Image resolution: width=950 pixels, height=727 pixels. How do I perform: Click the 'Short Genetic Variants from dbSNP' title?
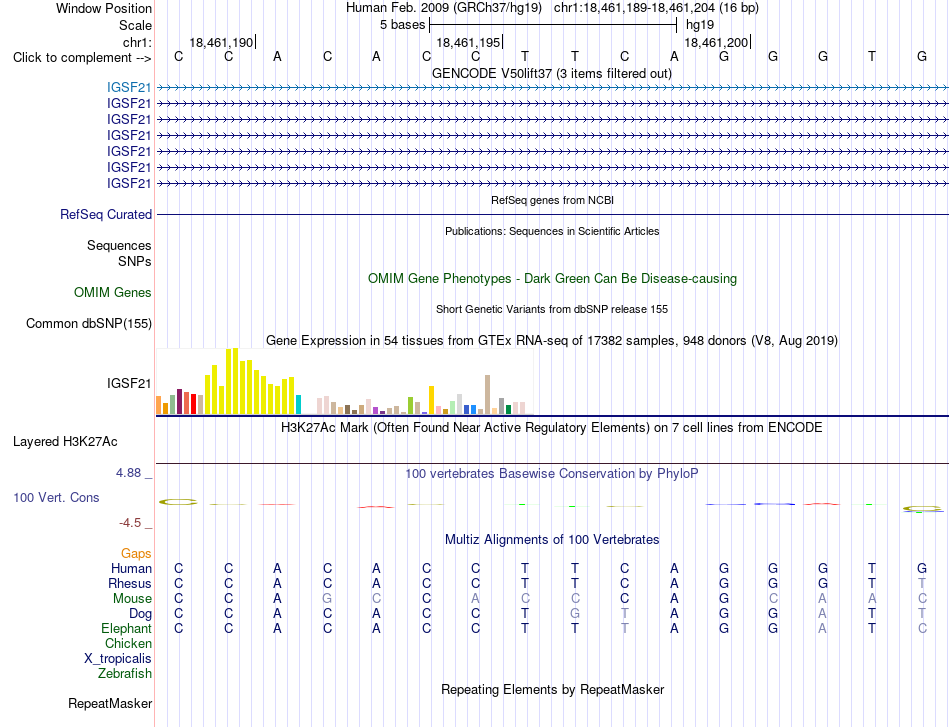(x=552, y=309)
